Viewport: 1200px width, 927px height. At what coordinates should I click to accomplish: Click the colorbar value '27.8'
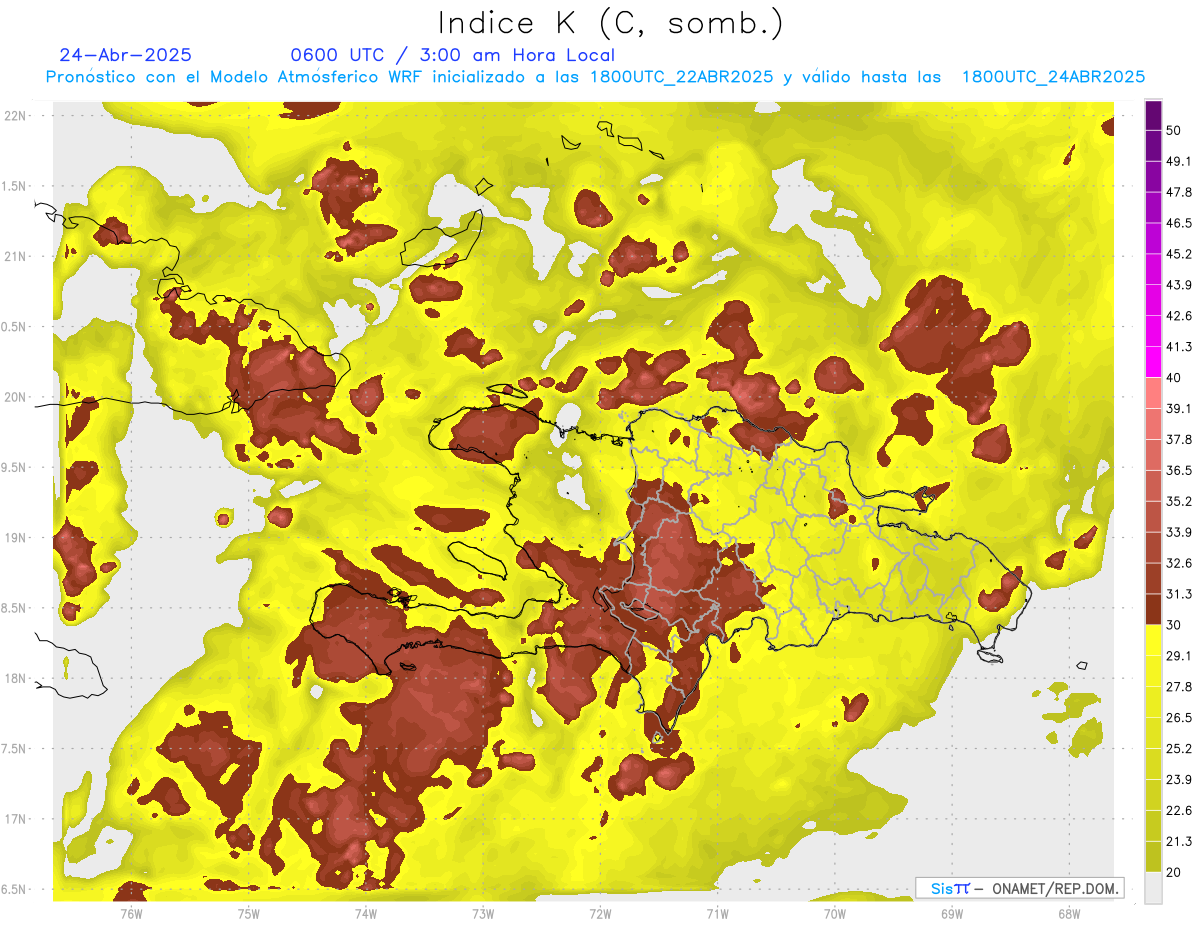[1178, 687]
